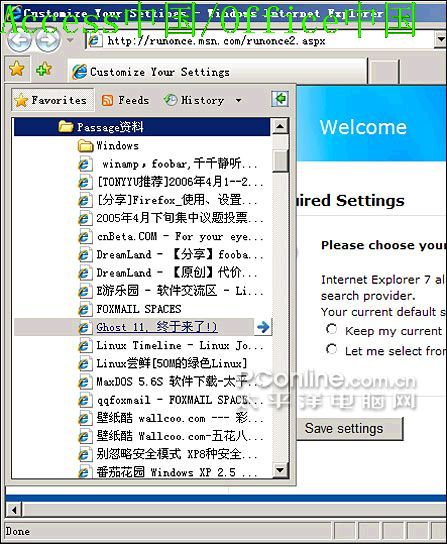Open recent pages dropdown beside Forward button
The width and height of the screenshot is (447, 544).
tap(70, 41)
